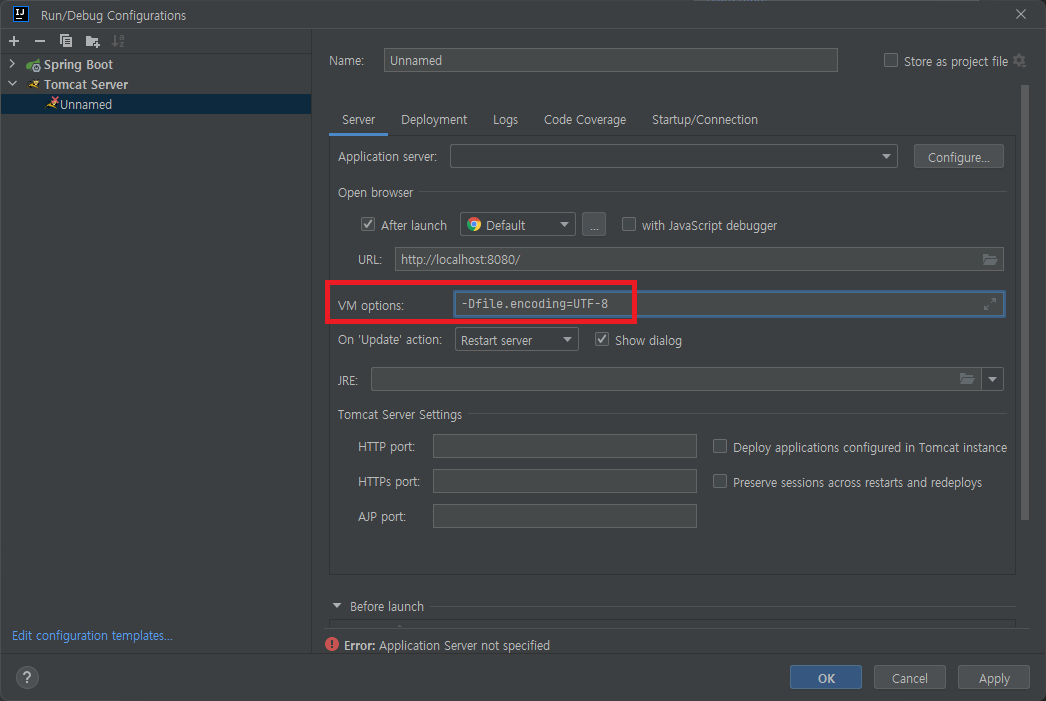The width and height of the screenshot is (1046, 701).
Task: Open the help question mark button
Action: coord(27,678)
